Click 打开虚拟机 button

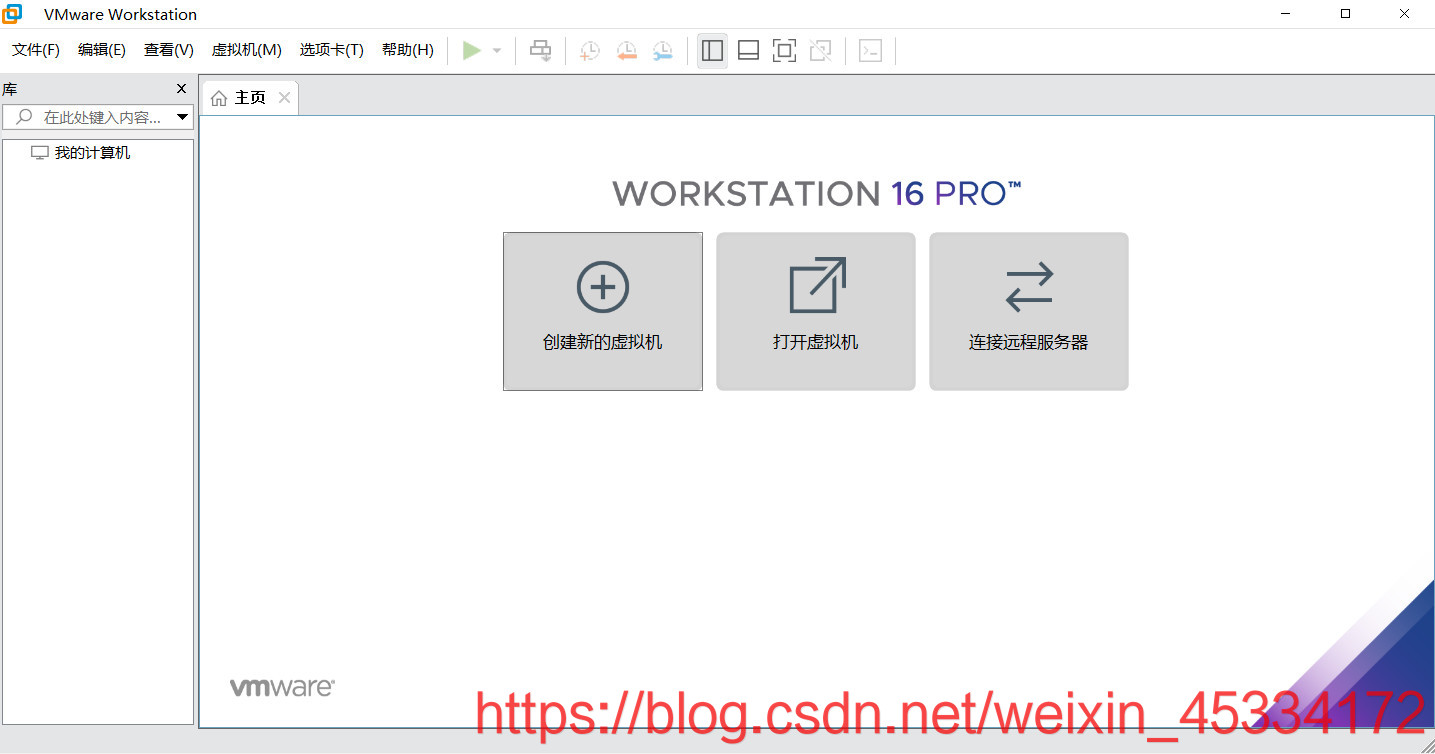pos(816,312)
